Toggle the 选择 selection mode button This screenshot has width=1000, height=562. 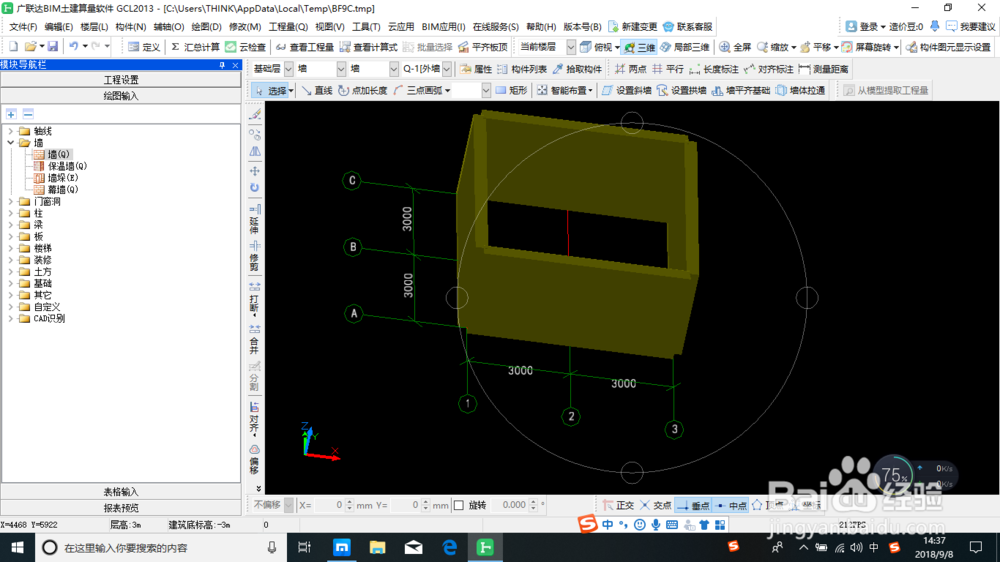(273, 91)
